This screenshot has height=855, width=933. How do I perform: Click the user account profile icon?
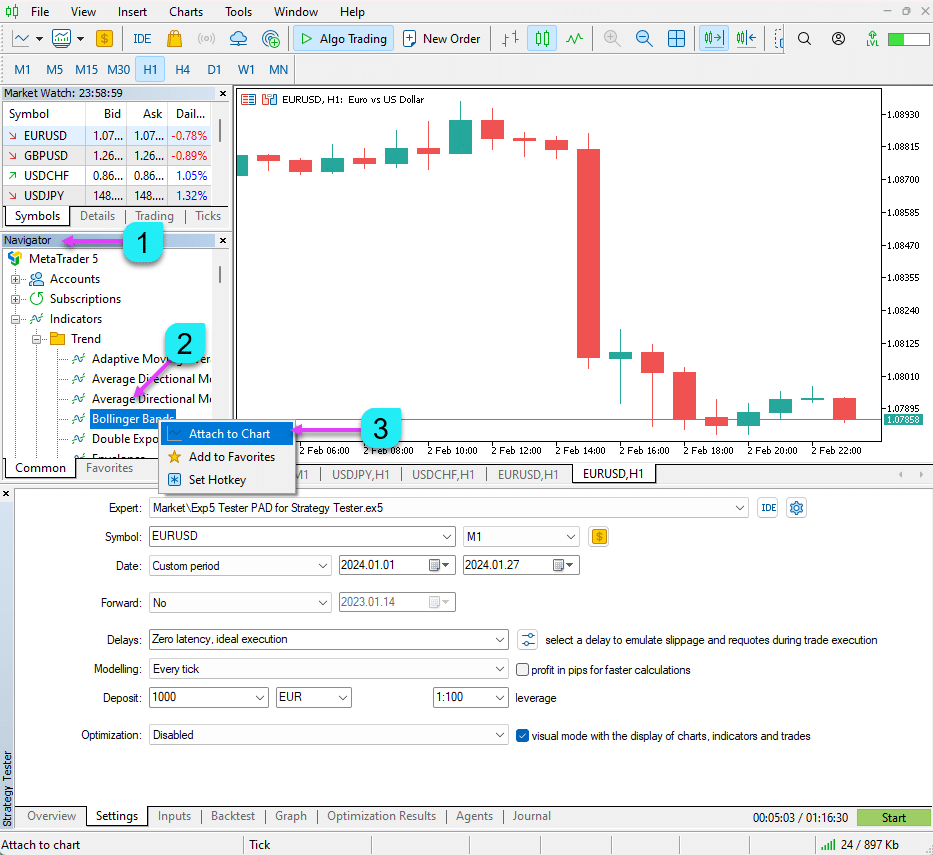[x=838, y=39]
